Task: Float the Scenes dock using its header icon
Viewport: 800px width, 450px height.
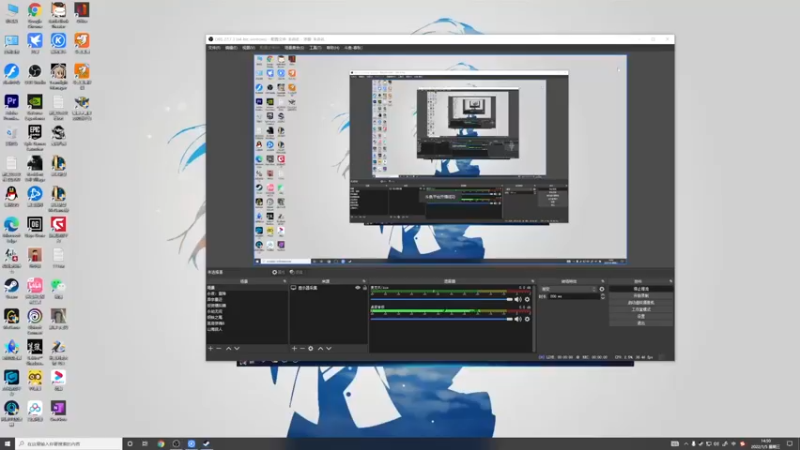Action: (285, 281)
